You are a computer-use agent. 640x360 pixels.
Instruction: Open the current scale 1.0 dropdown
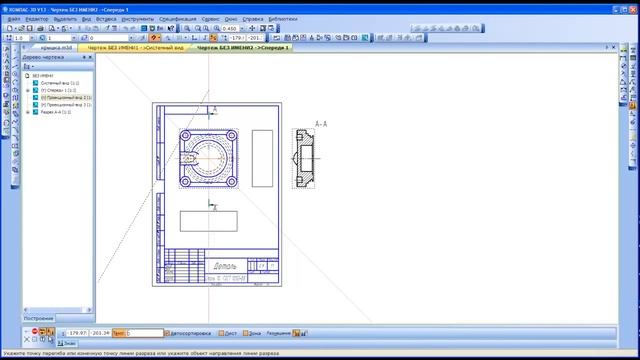click(32, 38)
